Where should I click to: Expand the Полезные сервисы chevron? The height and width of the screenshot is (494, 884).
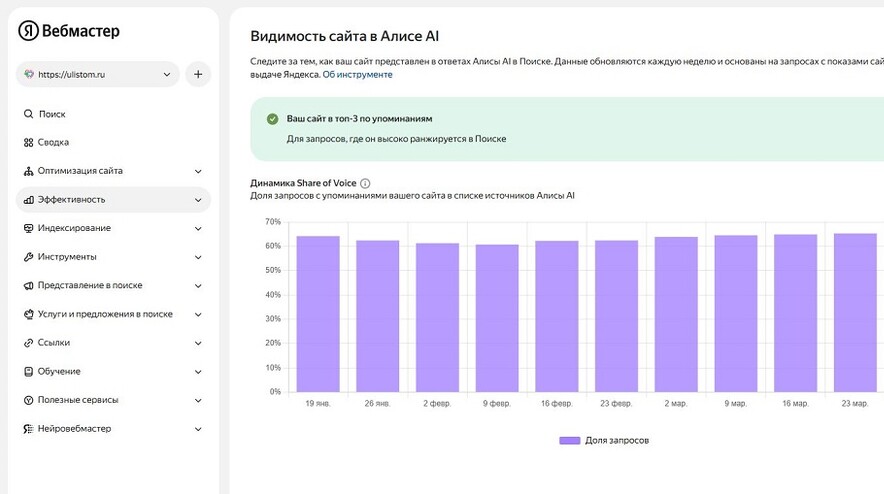(198, 401)
